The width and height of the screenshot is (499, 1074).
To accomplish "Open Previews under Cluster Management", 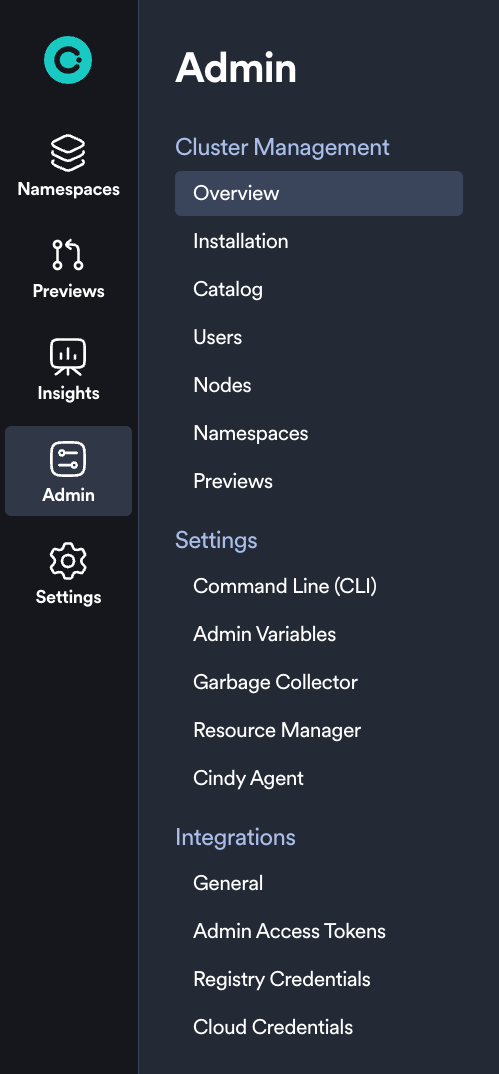I will pos(233,481).
